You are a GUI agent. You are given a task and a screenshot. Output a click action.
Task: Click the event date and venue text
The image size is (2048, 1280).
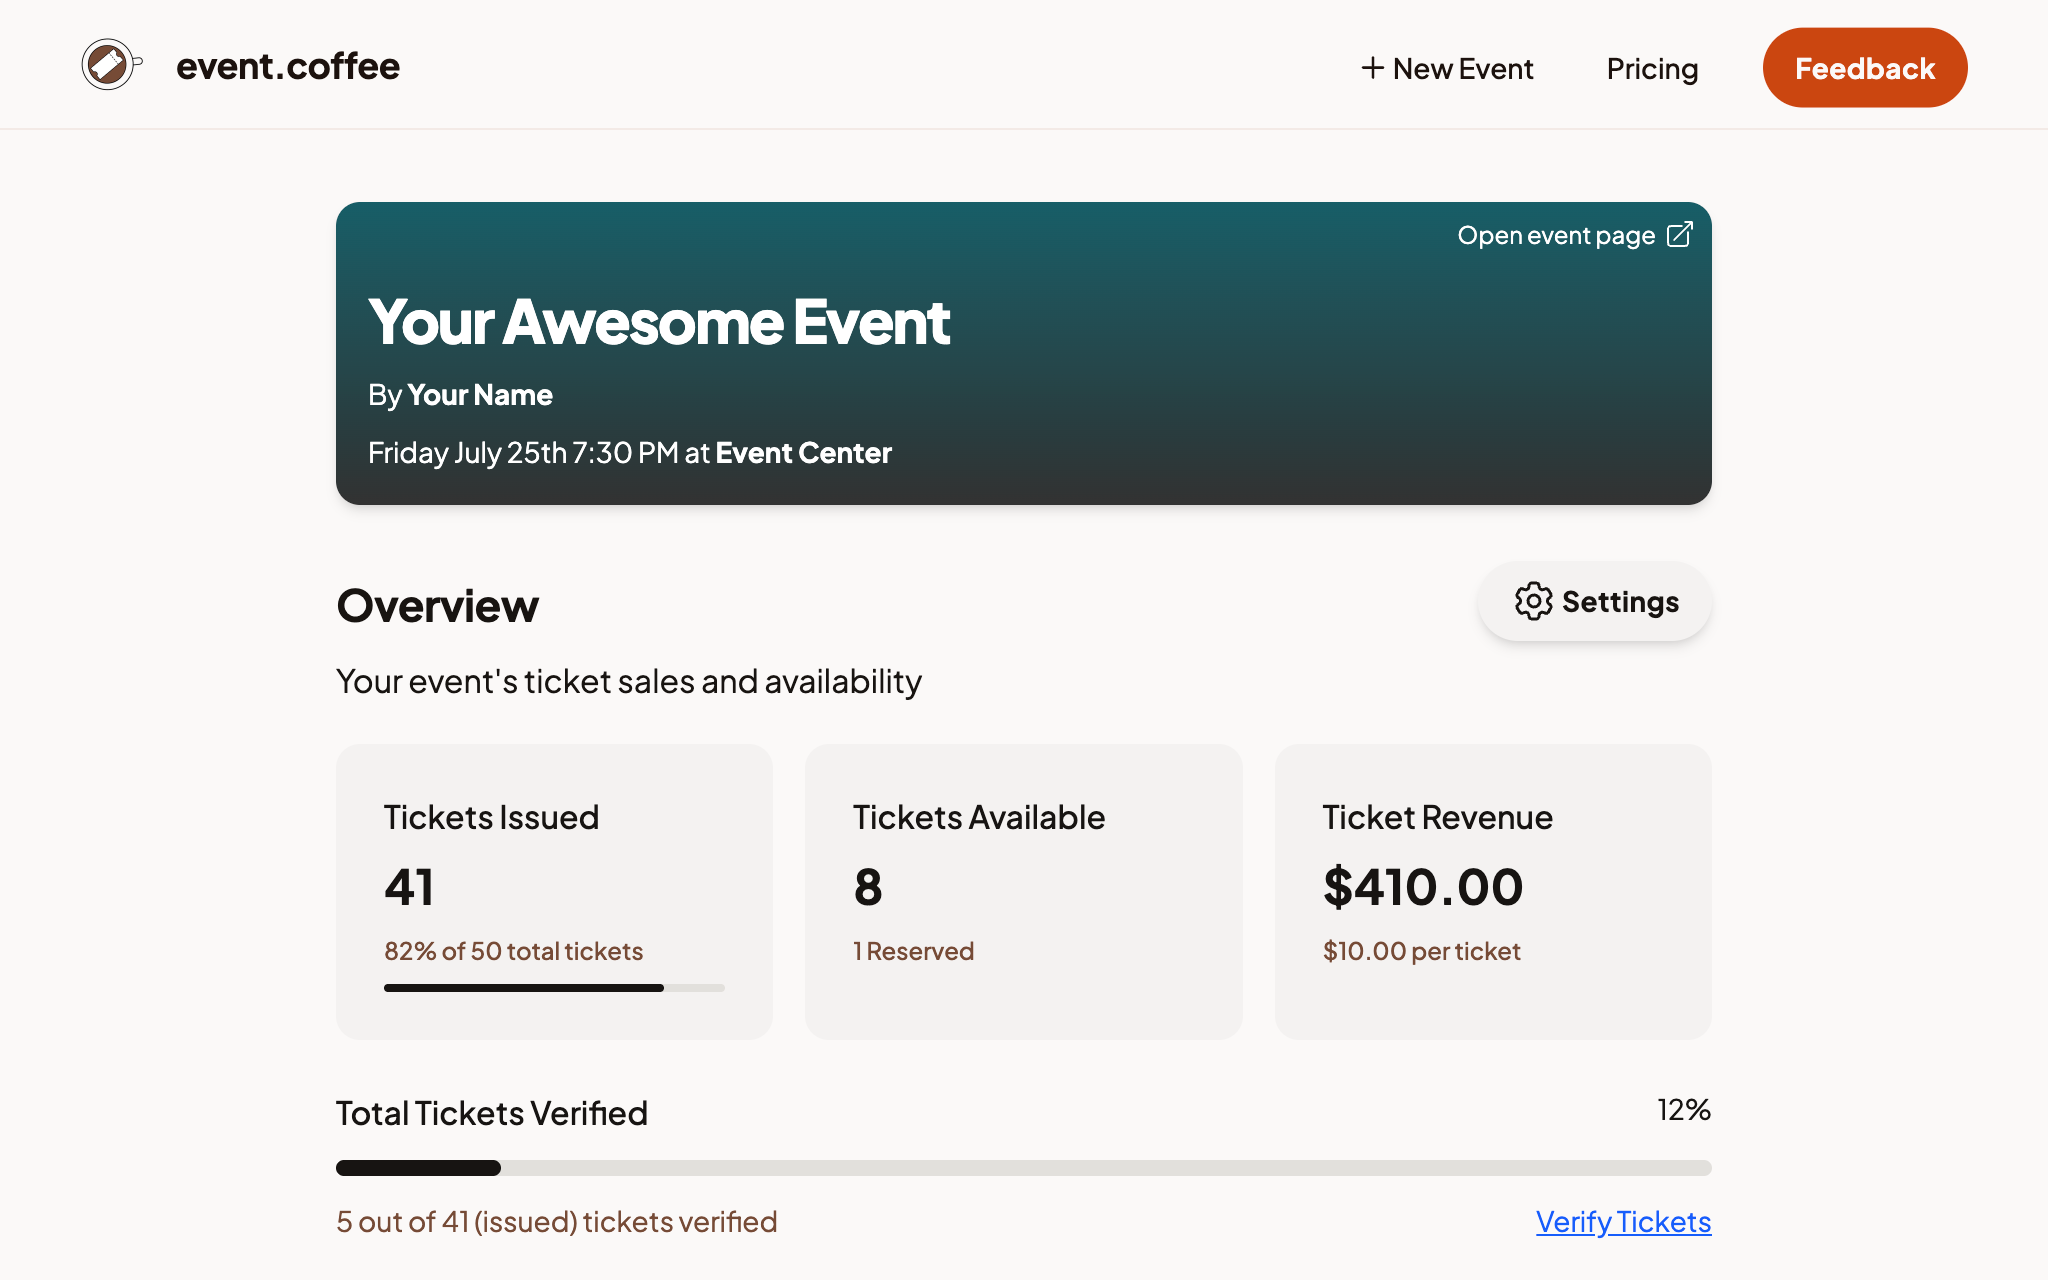click(630, 452)
